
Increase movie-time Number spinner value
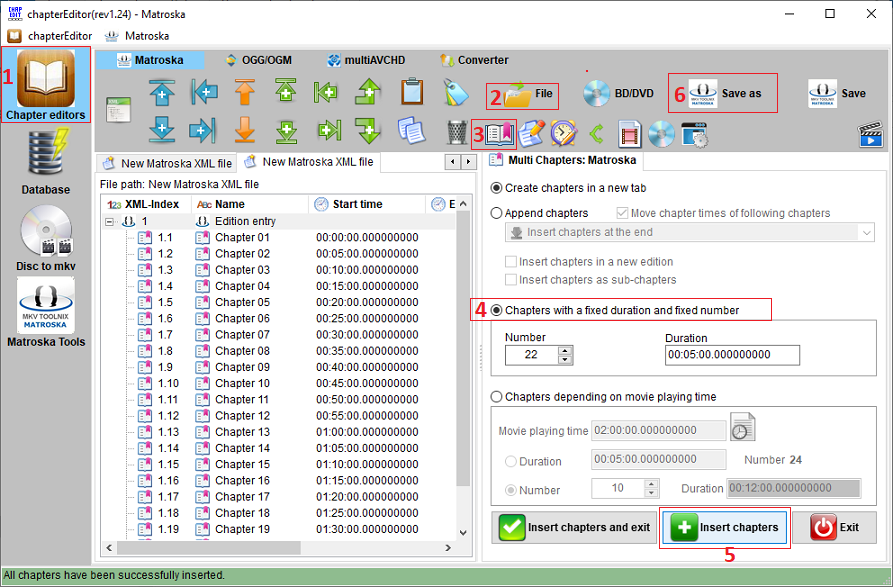(x=651, y=483)
